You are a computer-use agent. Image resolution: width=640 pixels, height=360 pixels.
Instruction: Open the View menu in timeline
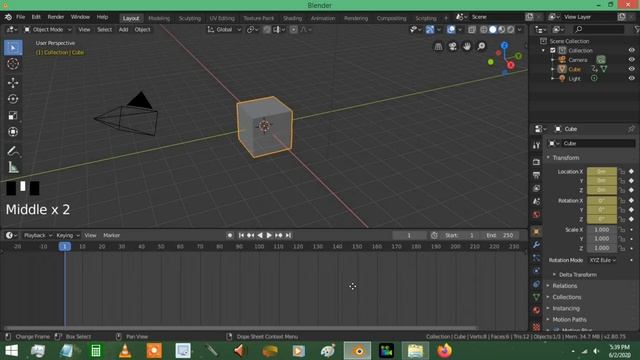point(90,236)
